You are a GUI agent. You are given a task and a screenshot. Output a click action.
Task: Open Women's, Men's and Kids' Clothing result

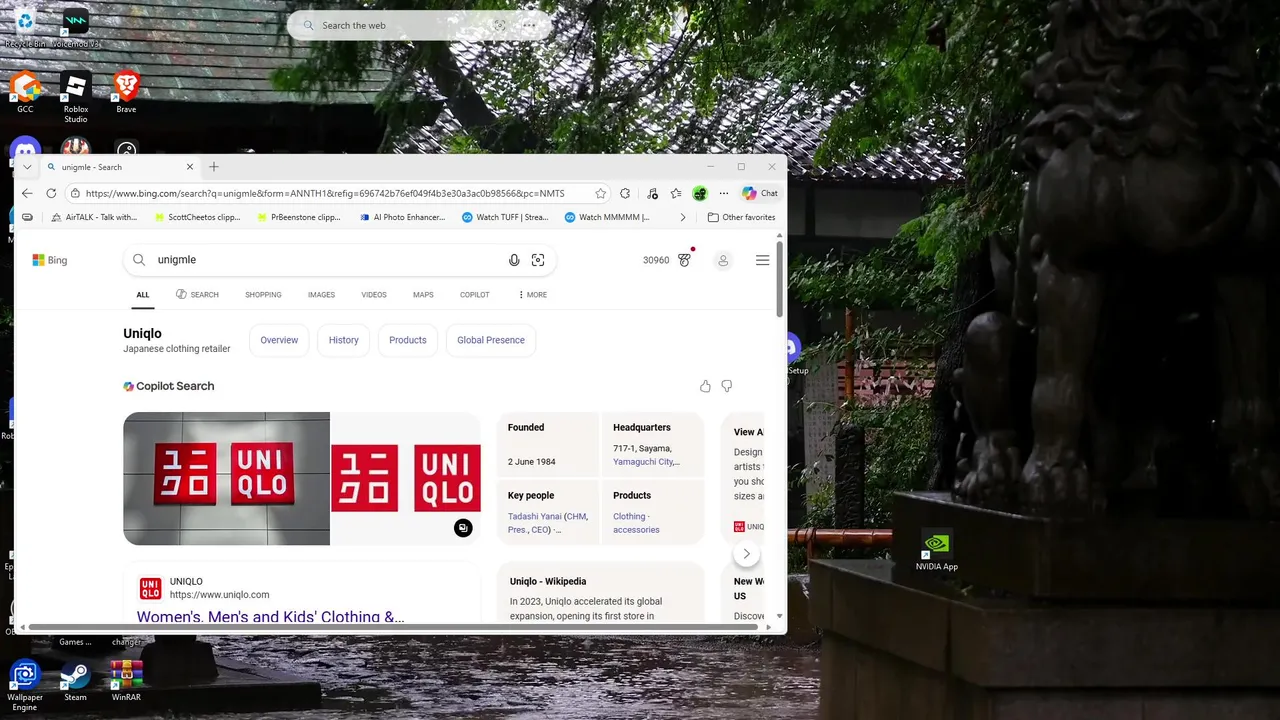coord(270,617)
